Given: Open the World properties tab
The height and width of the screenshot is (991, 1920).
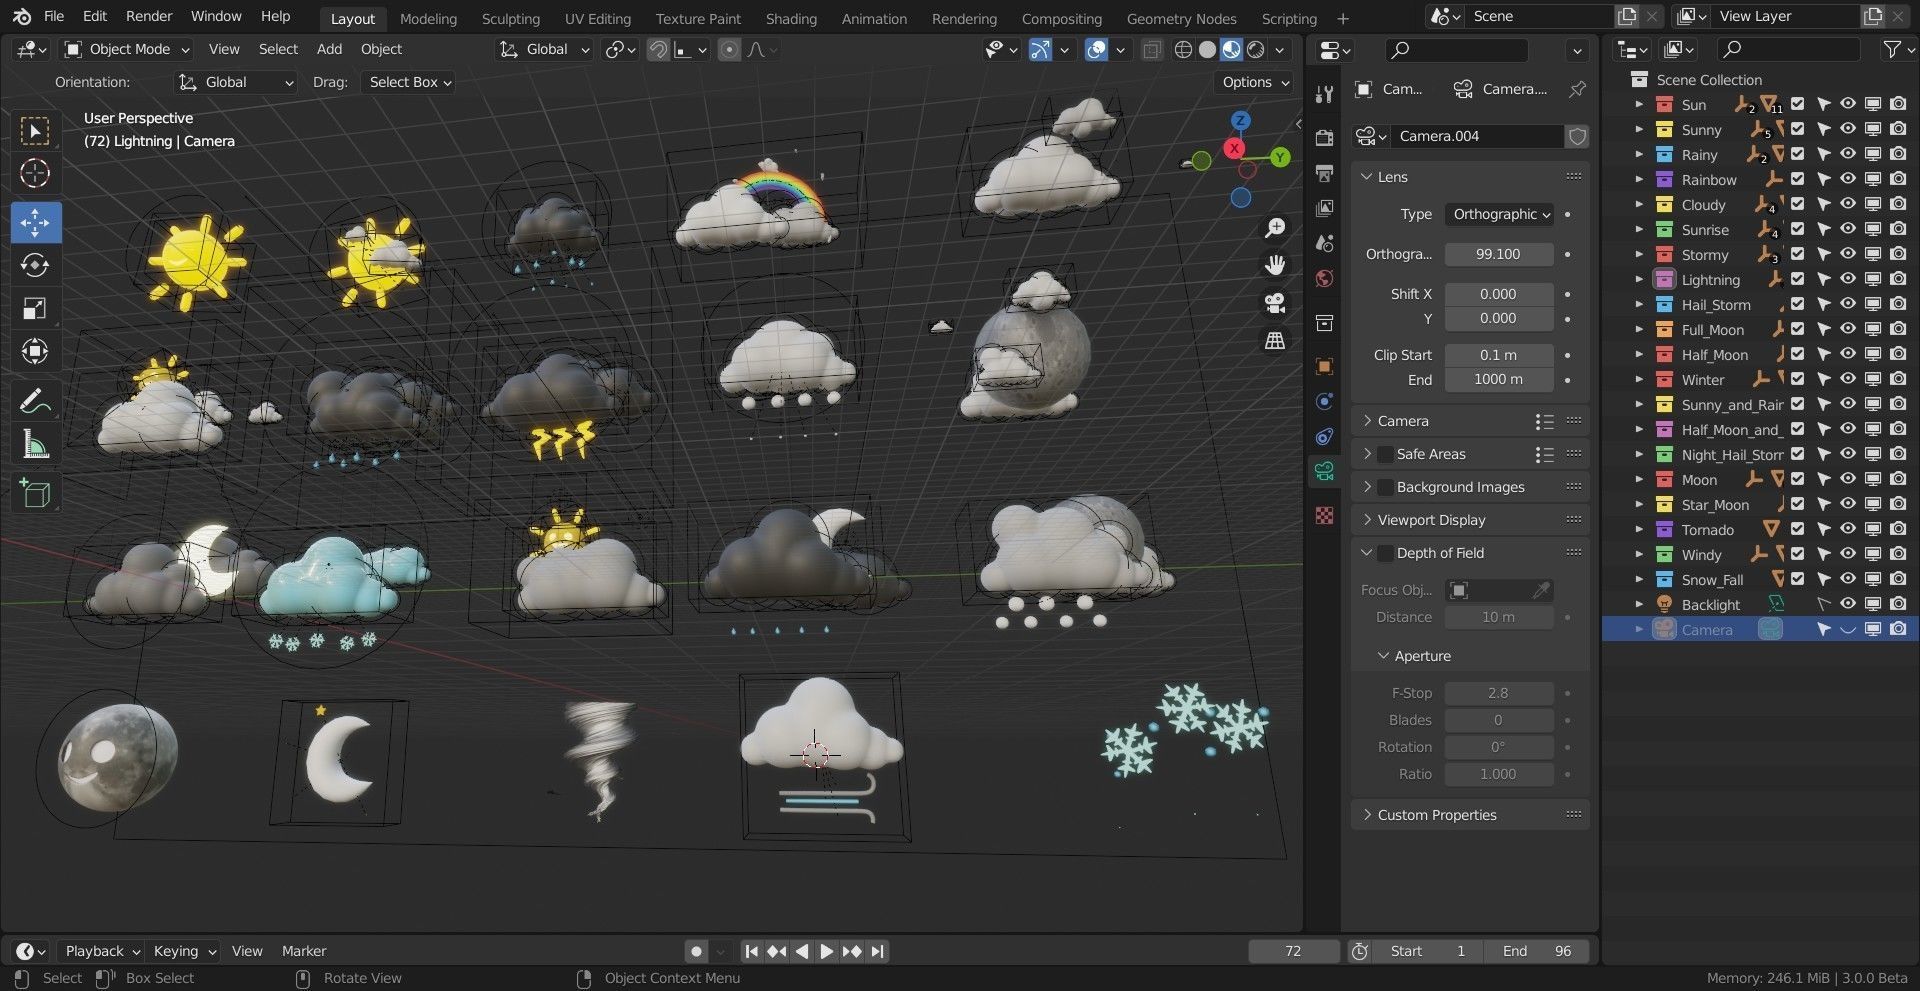Looking at the screenshot, I should point(1325,279).
